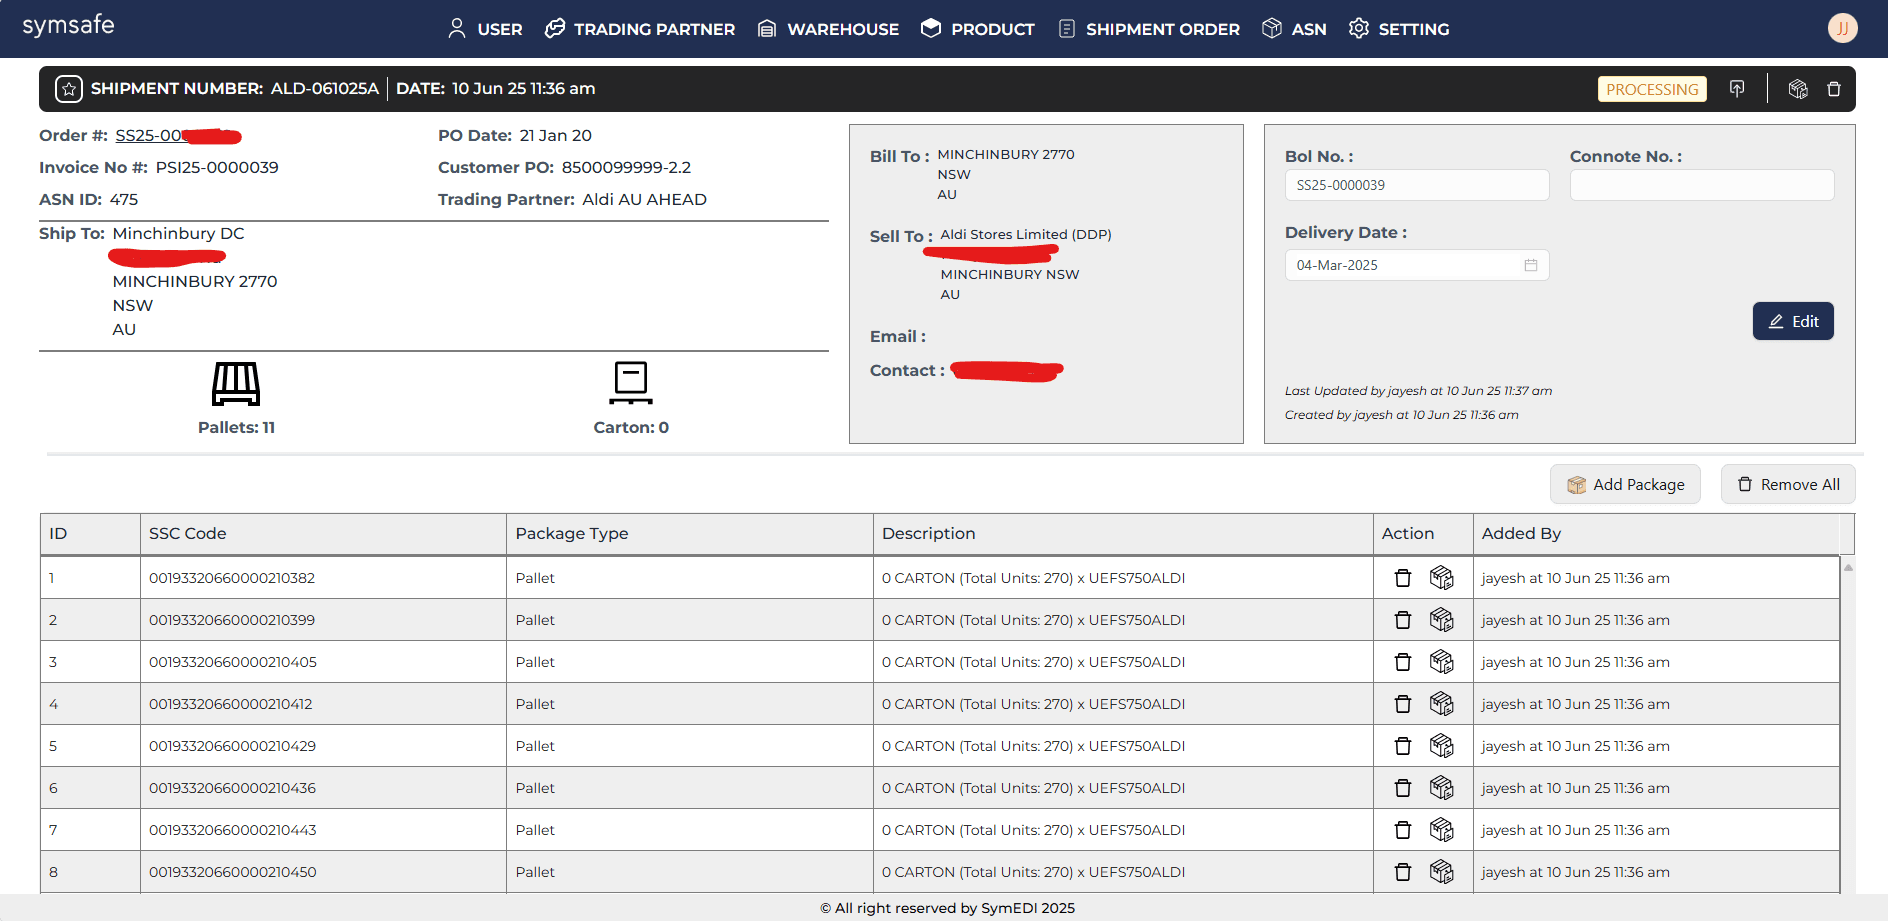Delete the pallet in row 5

[1403, 746]
